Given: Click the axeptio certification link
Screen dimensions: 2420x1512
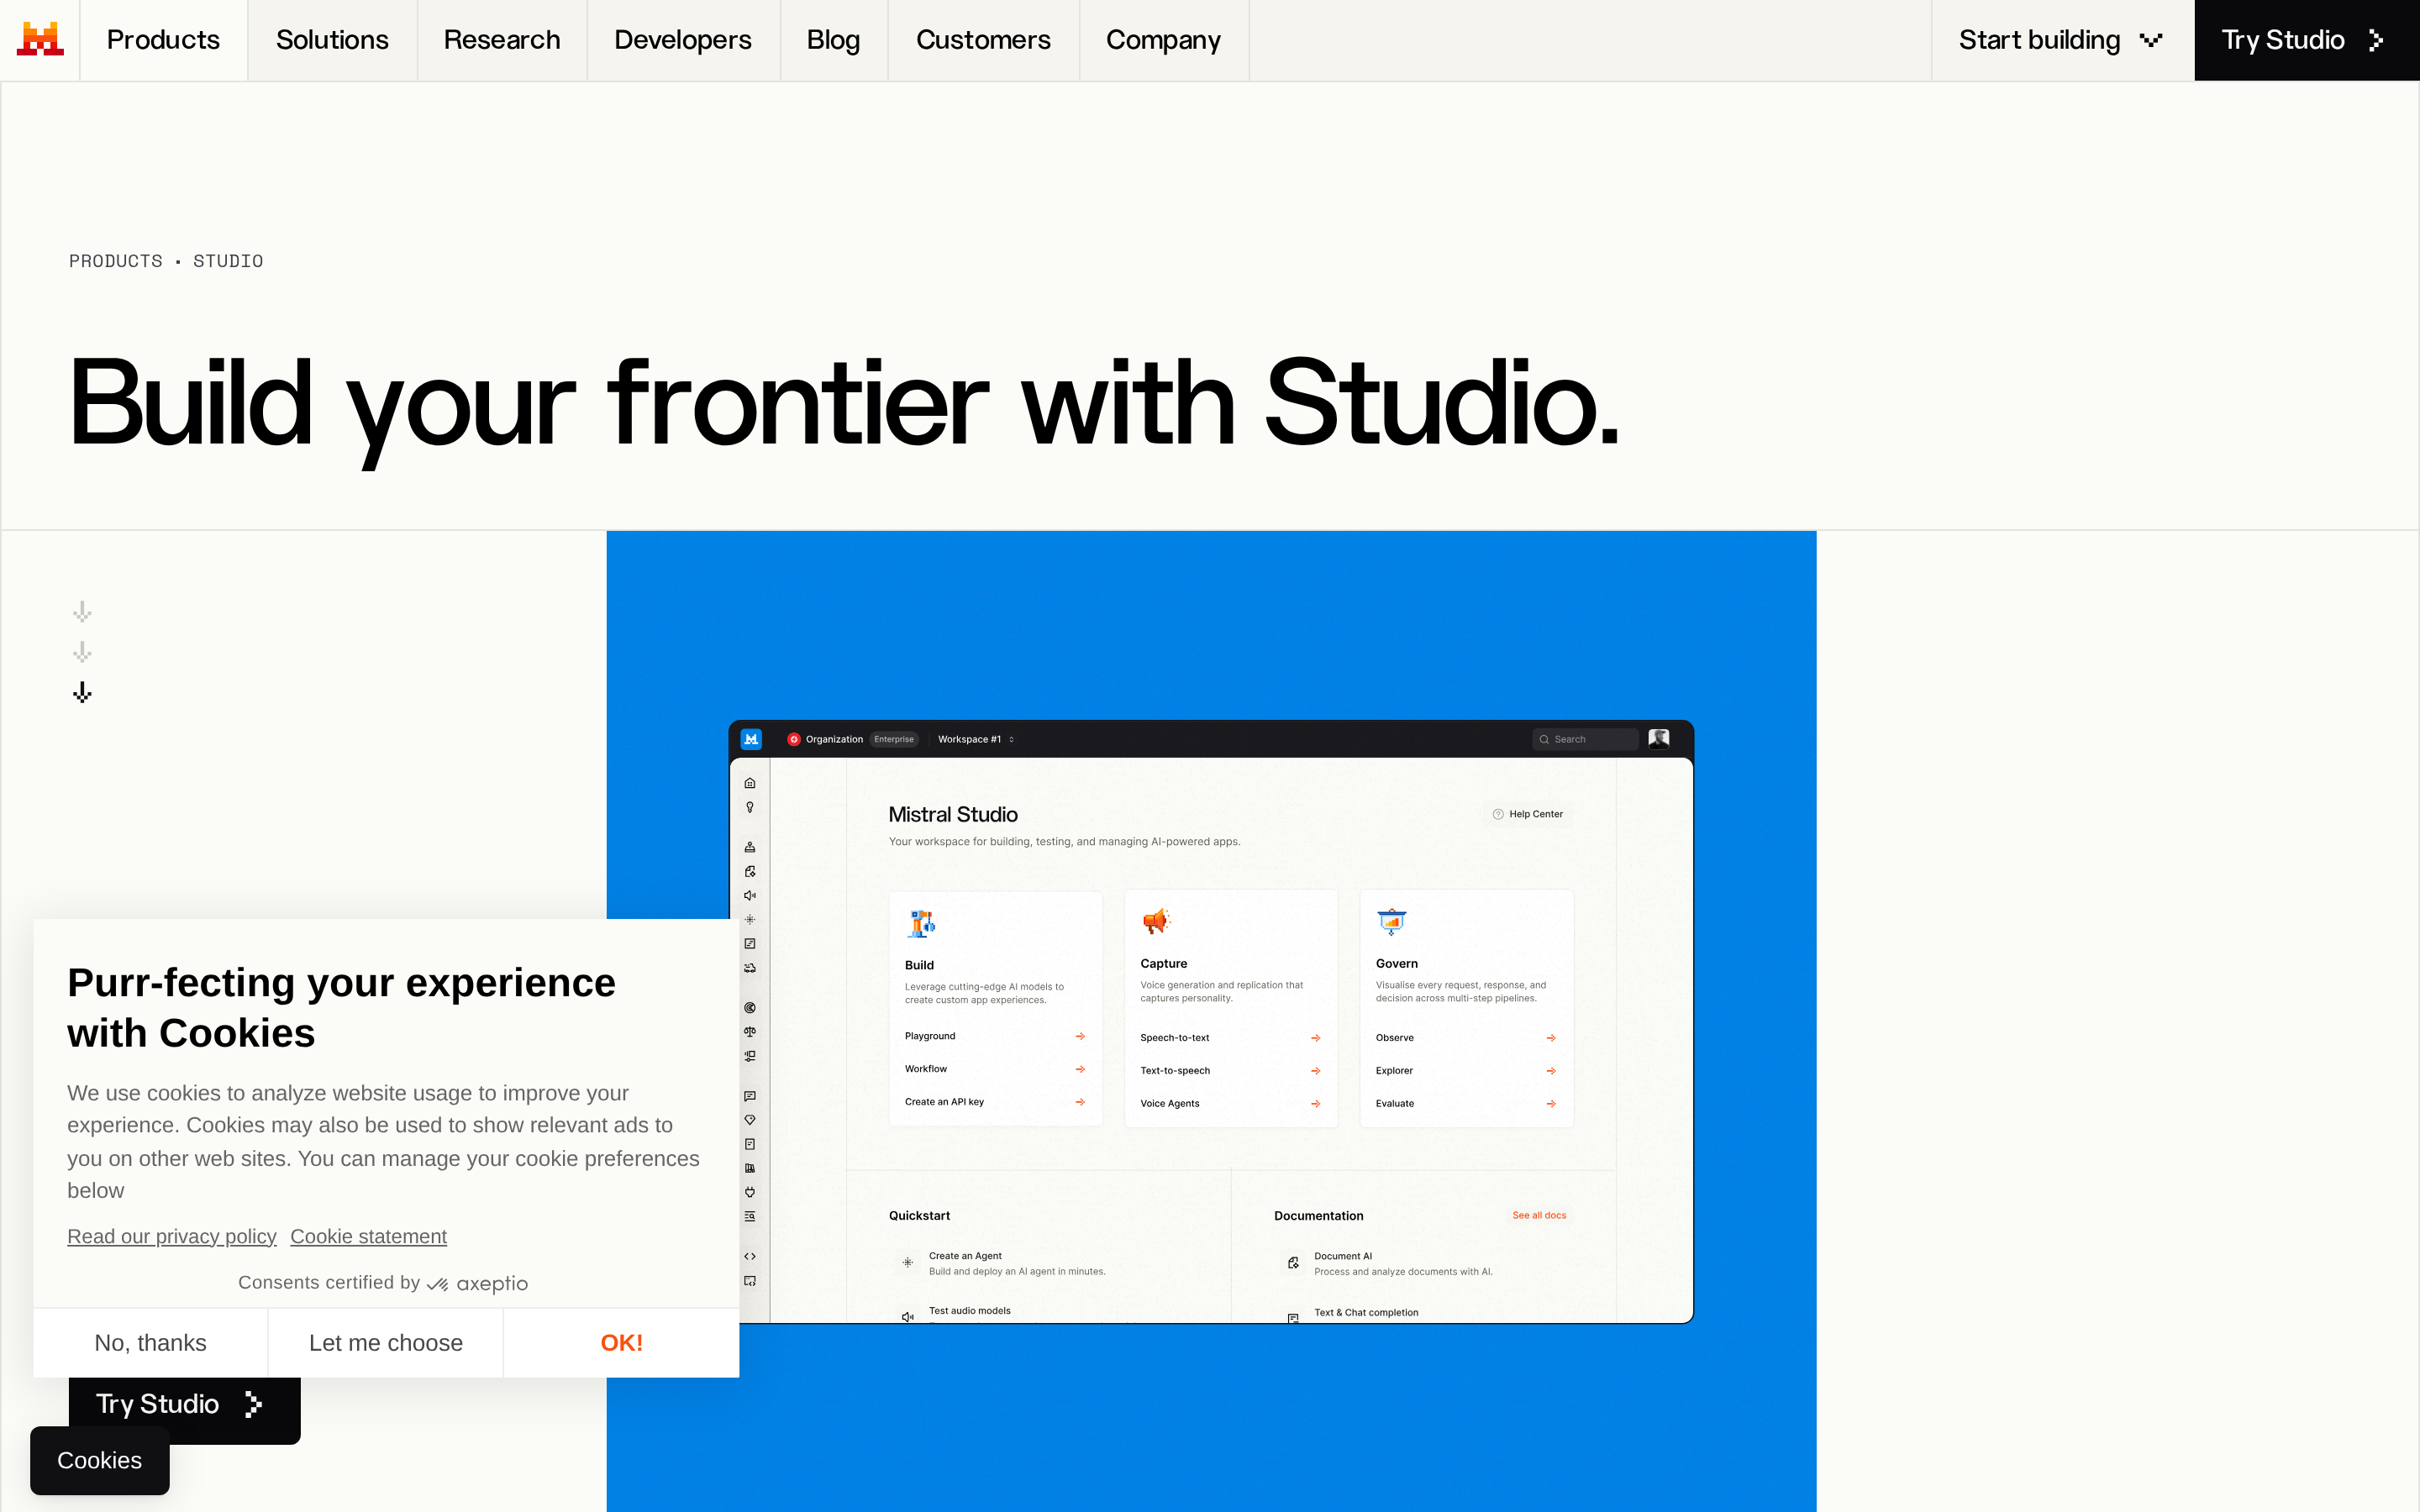Looking at the screenshot, I should tap(477, 1283).
